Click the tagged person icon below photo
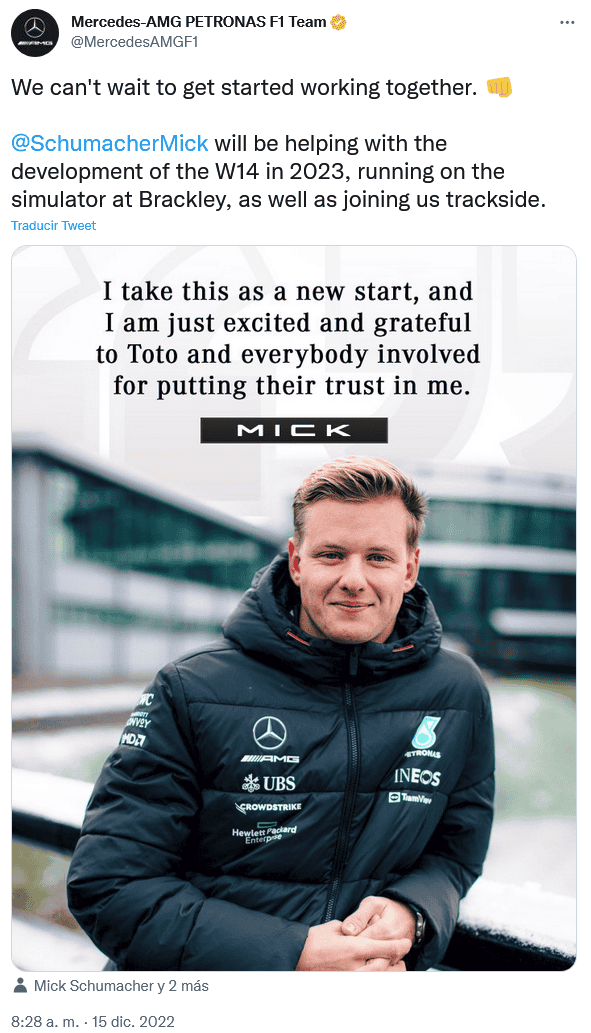 click(20, 986)
